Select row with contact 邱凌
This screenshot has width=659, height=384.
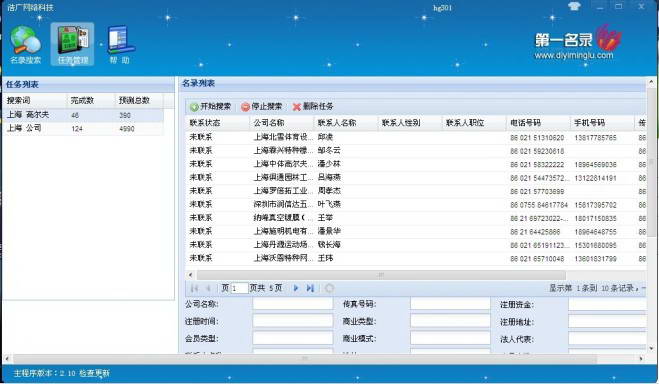click(416, 137)
